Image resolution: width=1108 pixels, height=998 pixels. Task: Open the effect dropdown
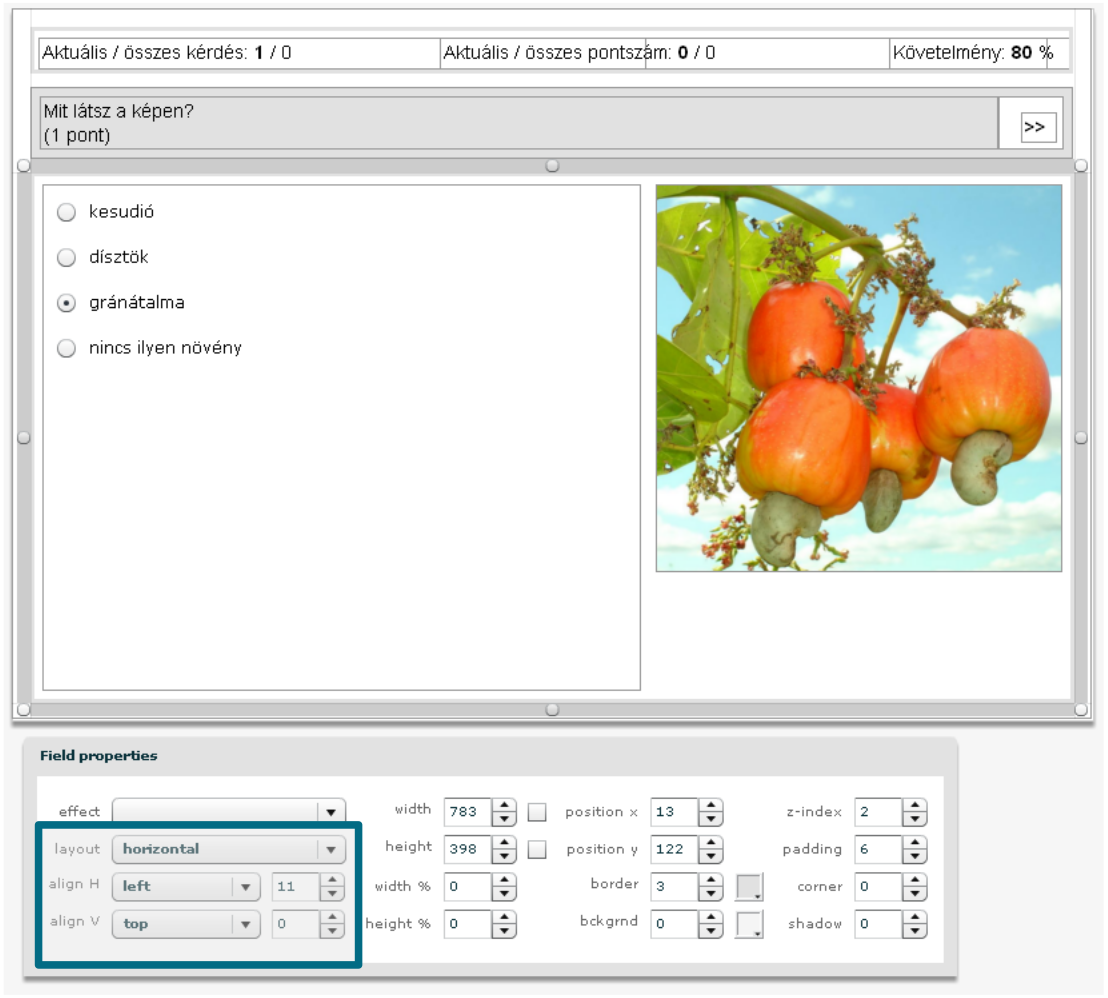331,812
